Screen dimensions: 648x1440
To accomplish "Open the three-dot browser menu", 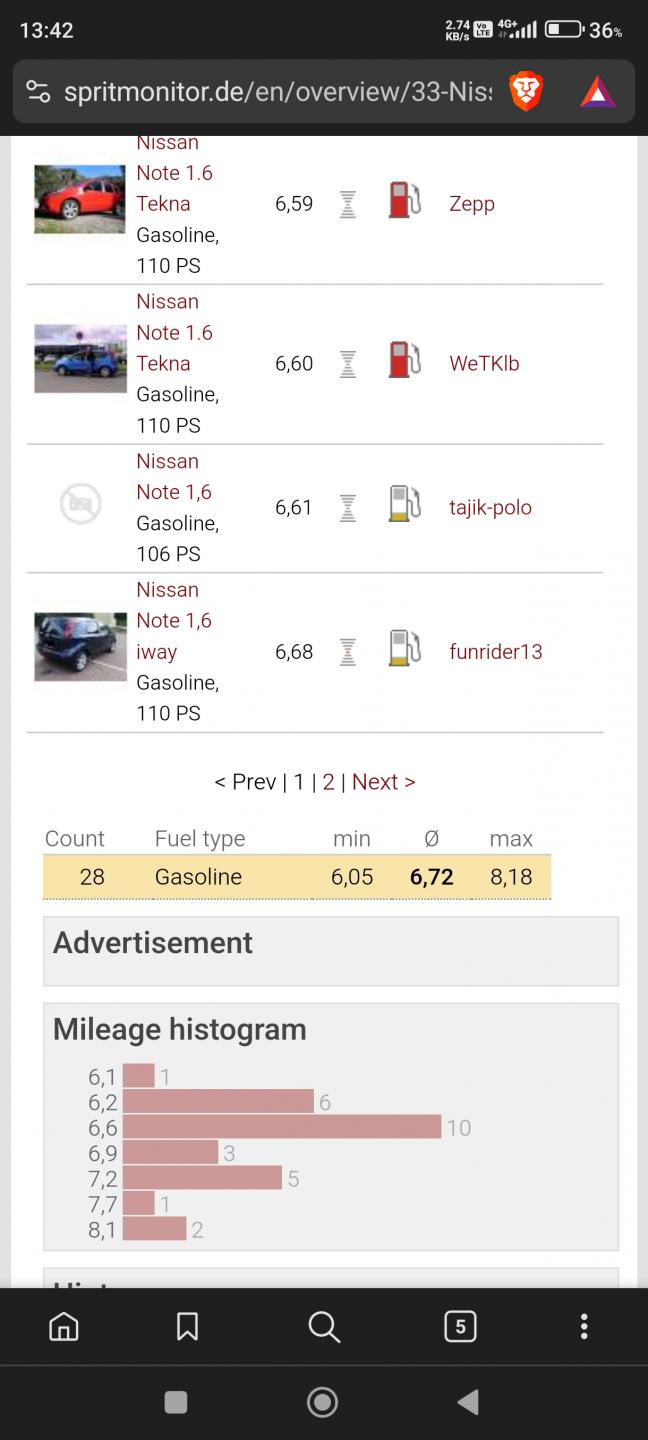I will pyautogui.click(x=584, y=1326).
